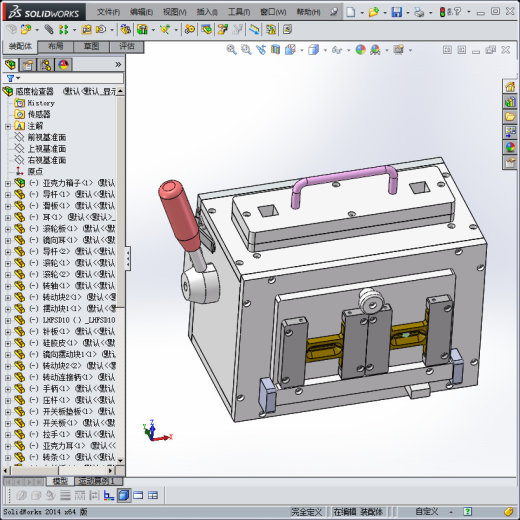
Task: Switch to the ConfigurationManager tab icon
Action: 46,65
